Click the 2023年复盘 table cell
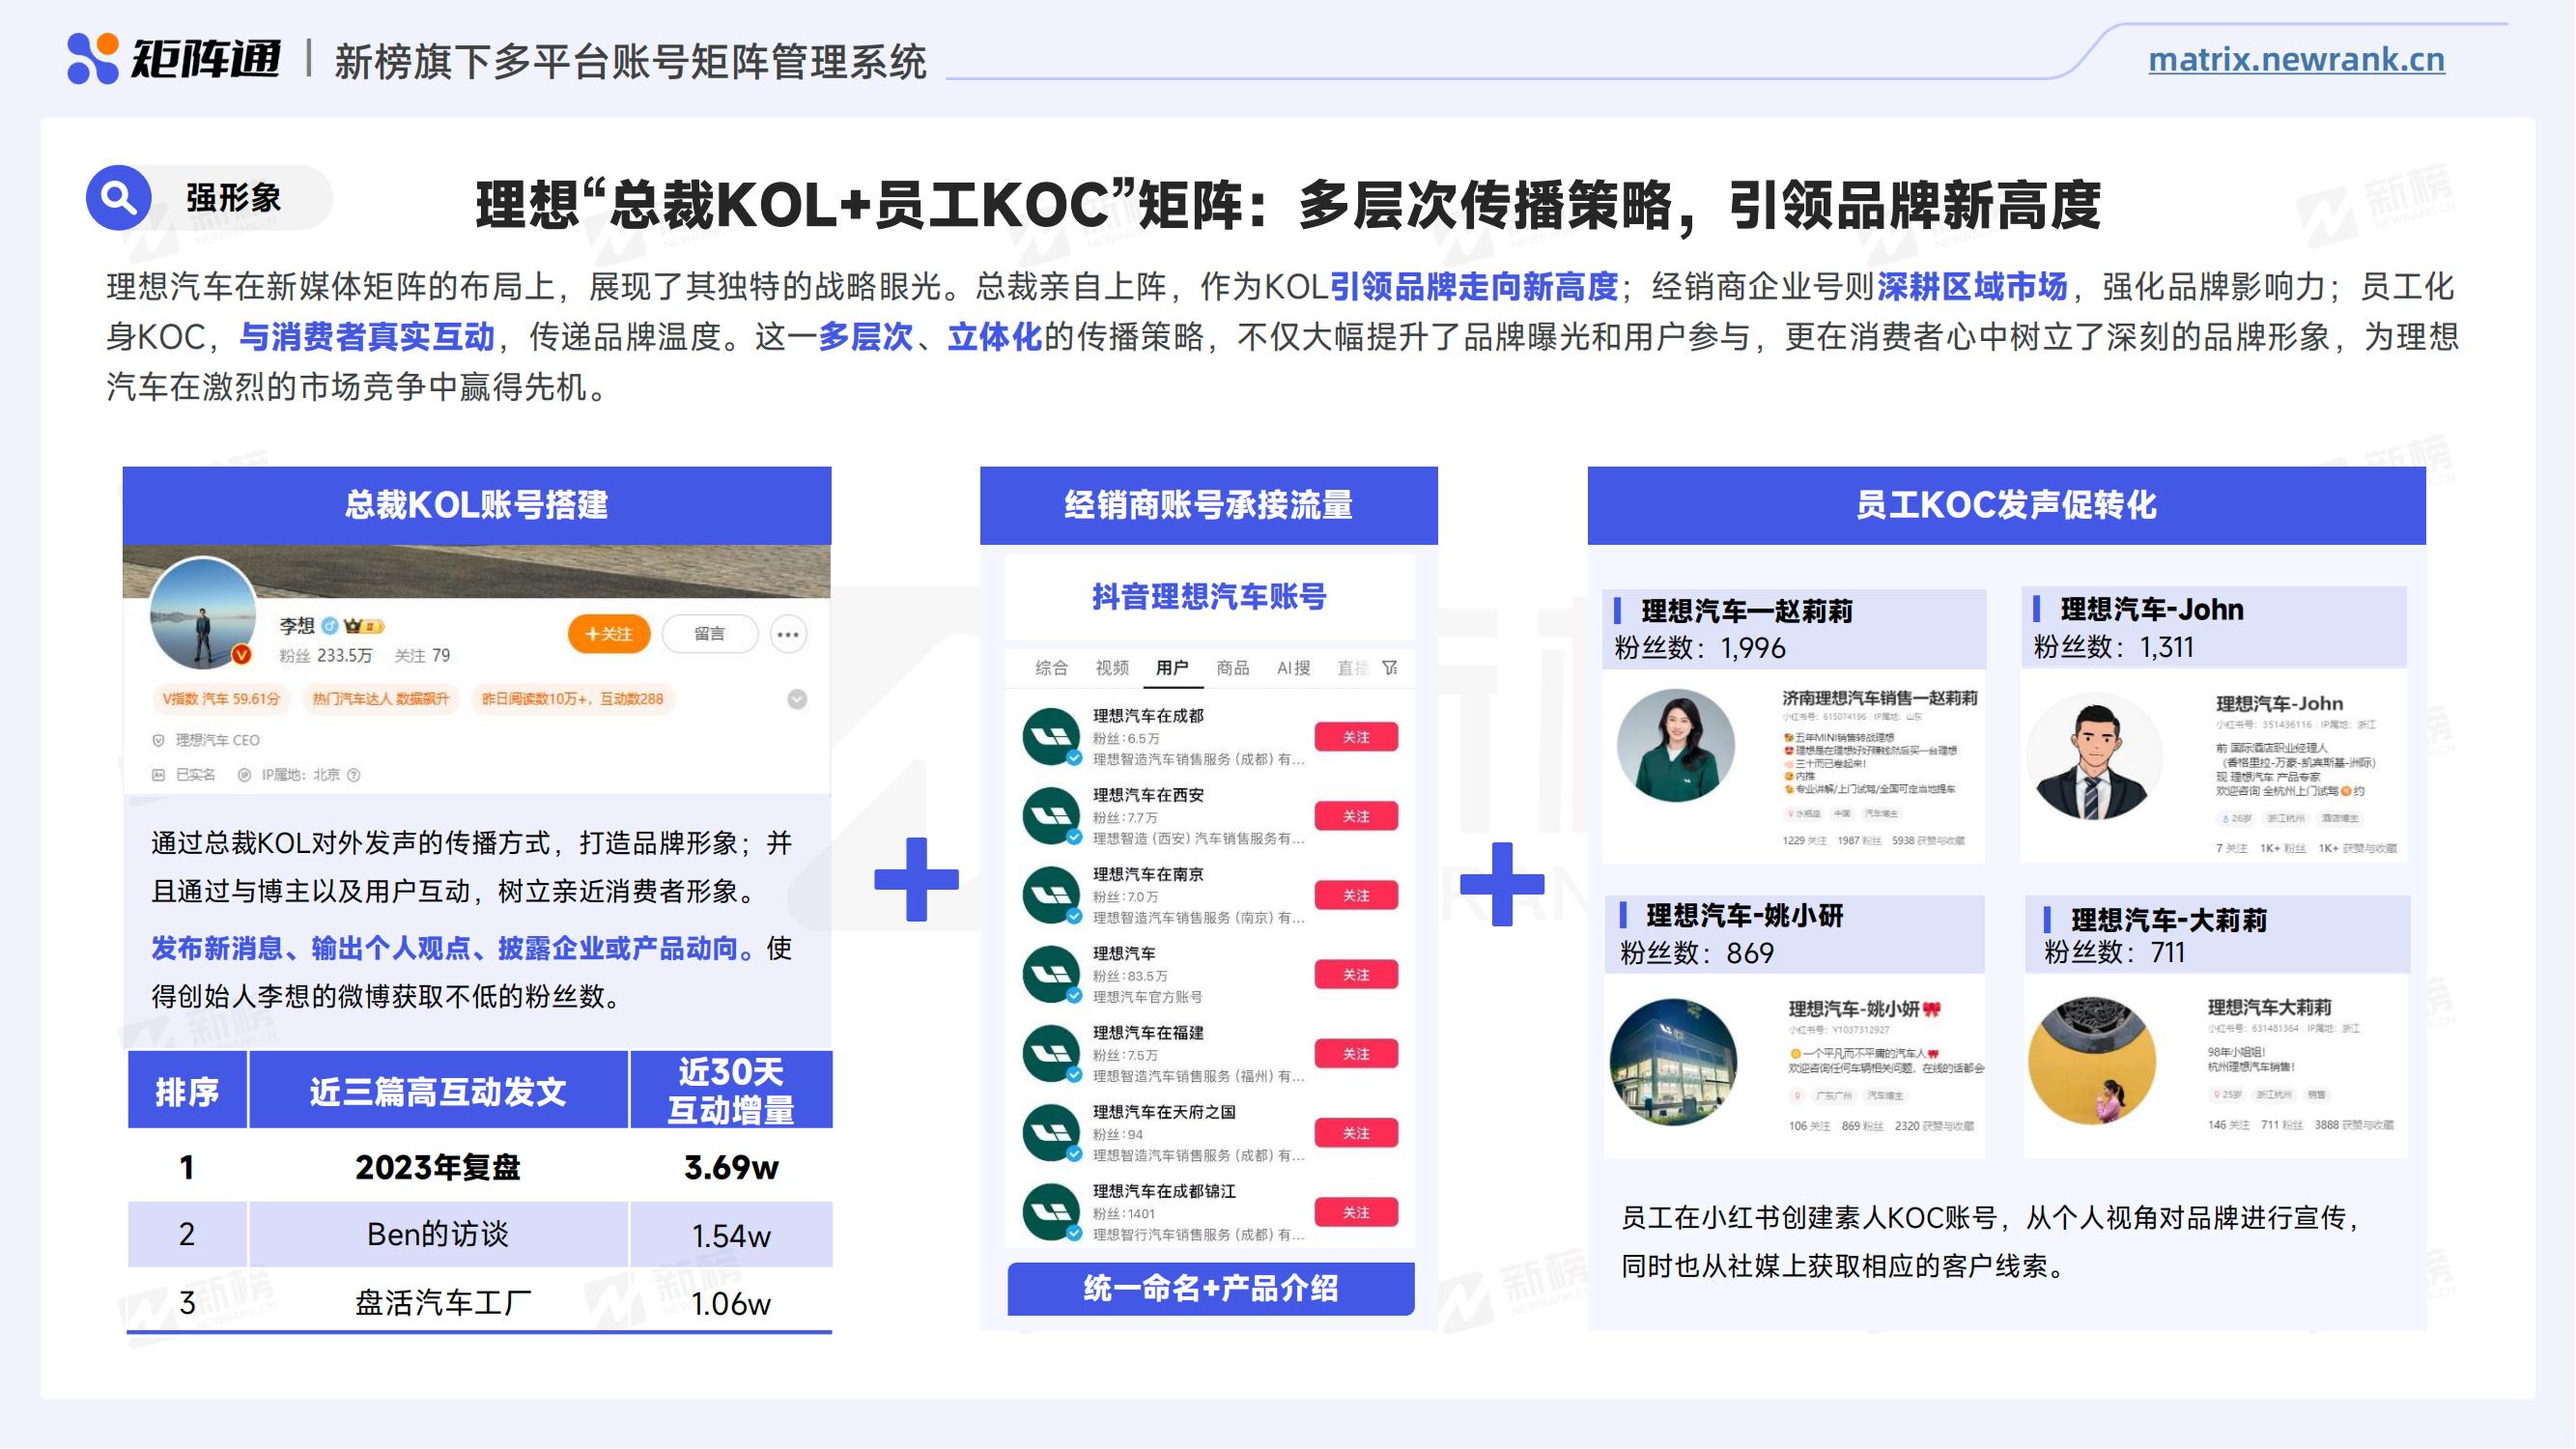 point(438,1167)
